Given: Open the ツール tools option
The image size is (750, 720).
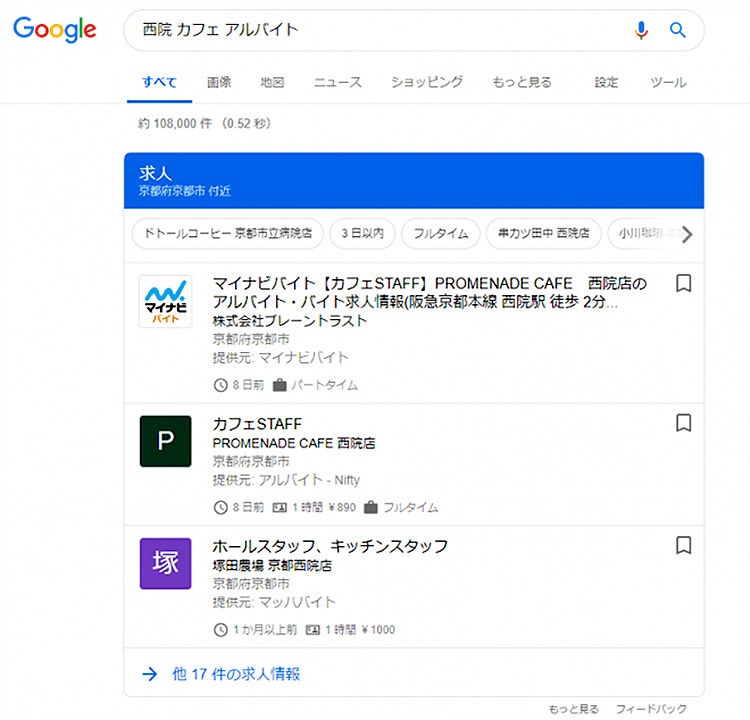Looking at the screenshot, I should click(x=668, y=82).
